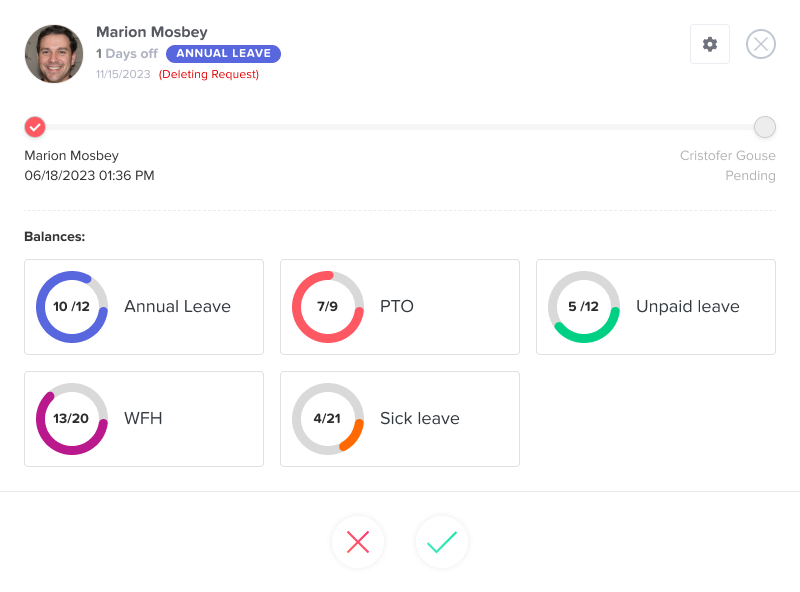Open the settings gear menu
800x592 pixels.
[710, 44]
